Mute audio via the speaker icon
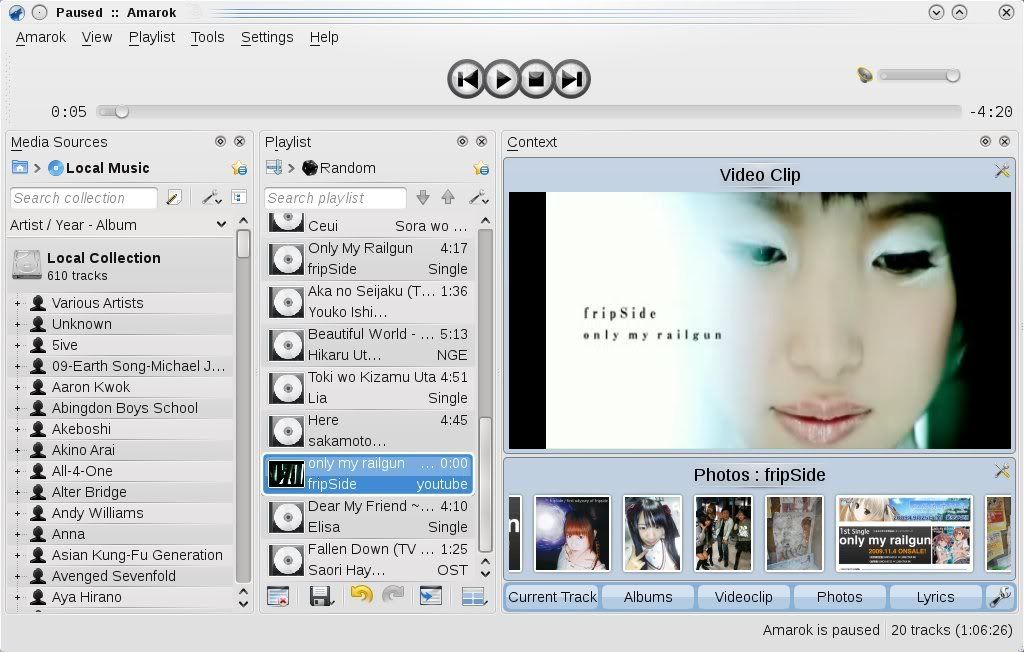This screenshot has height=652, width=1024. (x=865, y=76)
